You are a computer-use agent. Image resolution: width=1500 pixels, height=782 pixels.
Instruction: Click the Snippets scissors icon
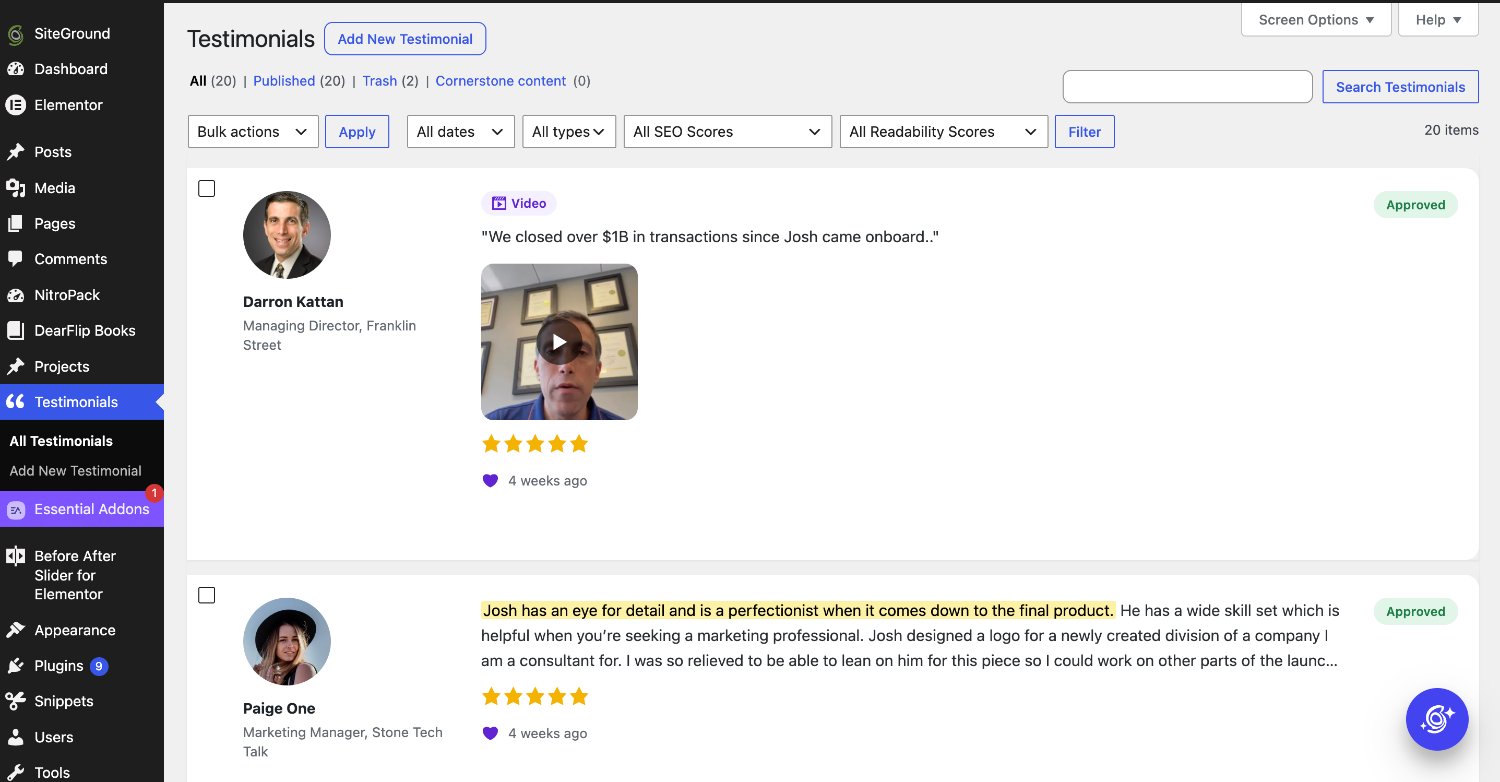point(15,702)
